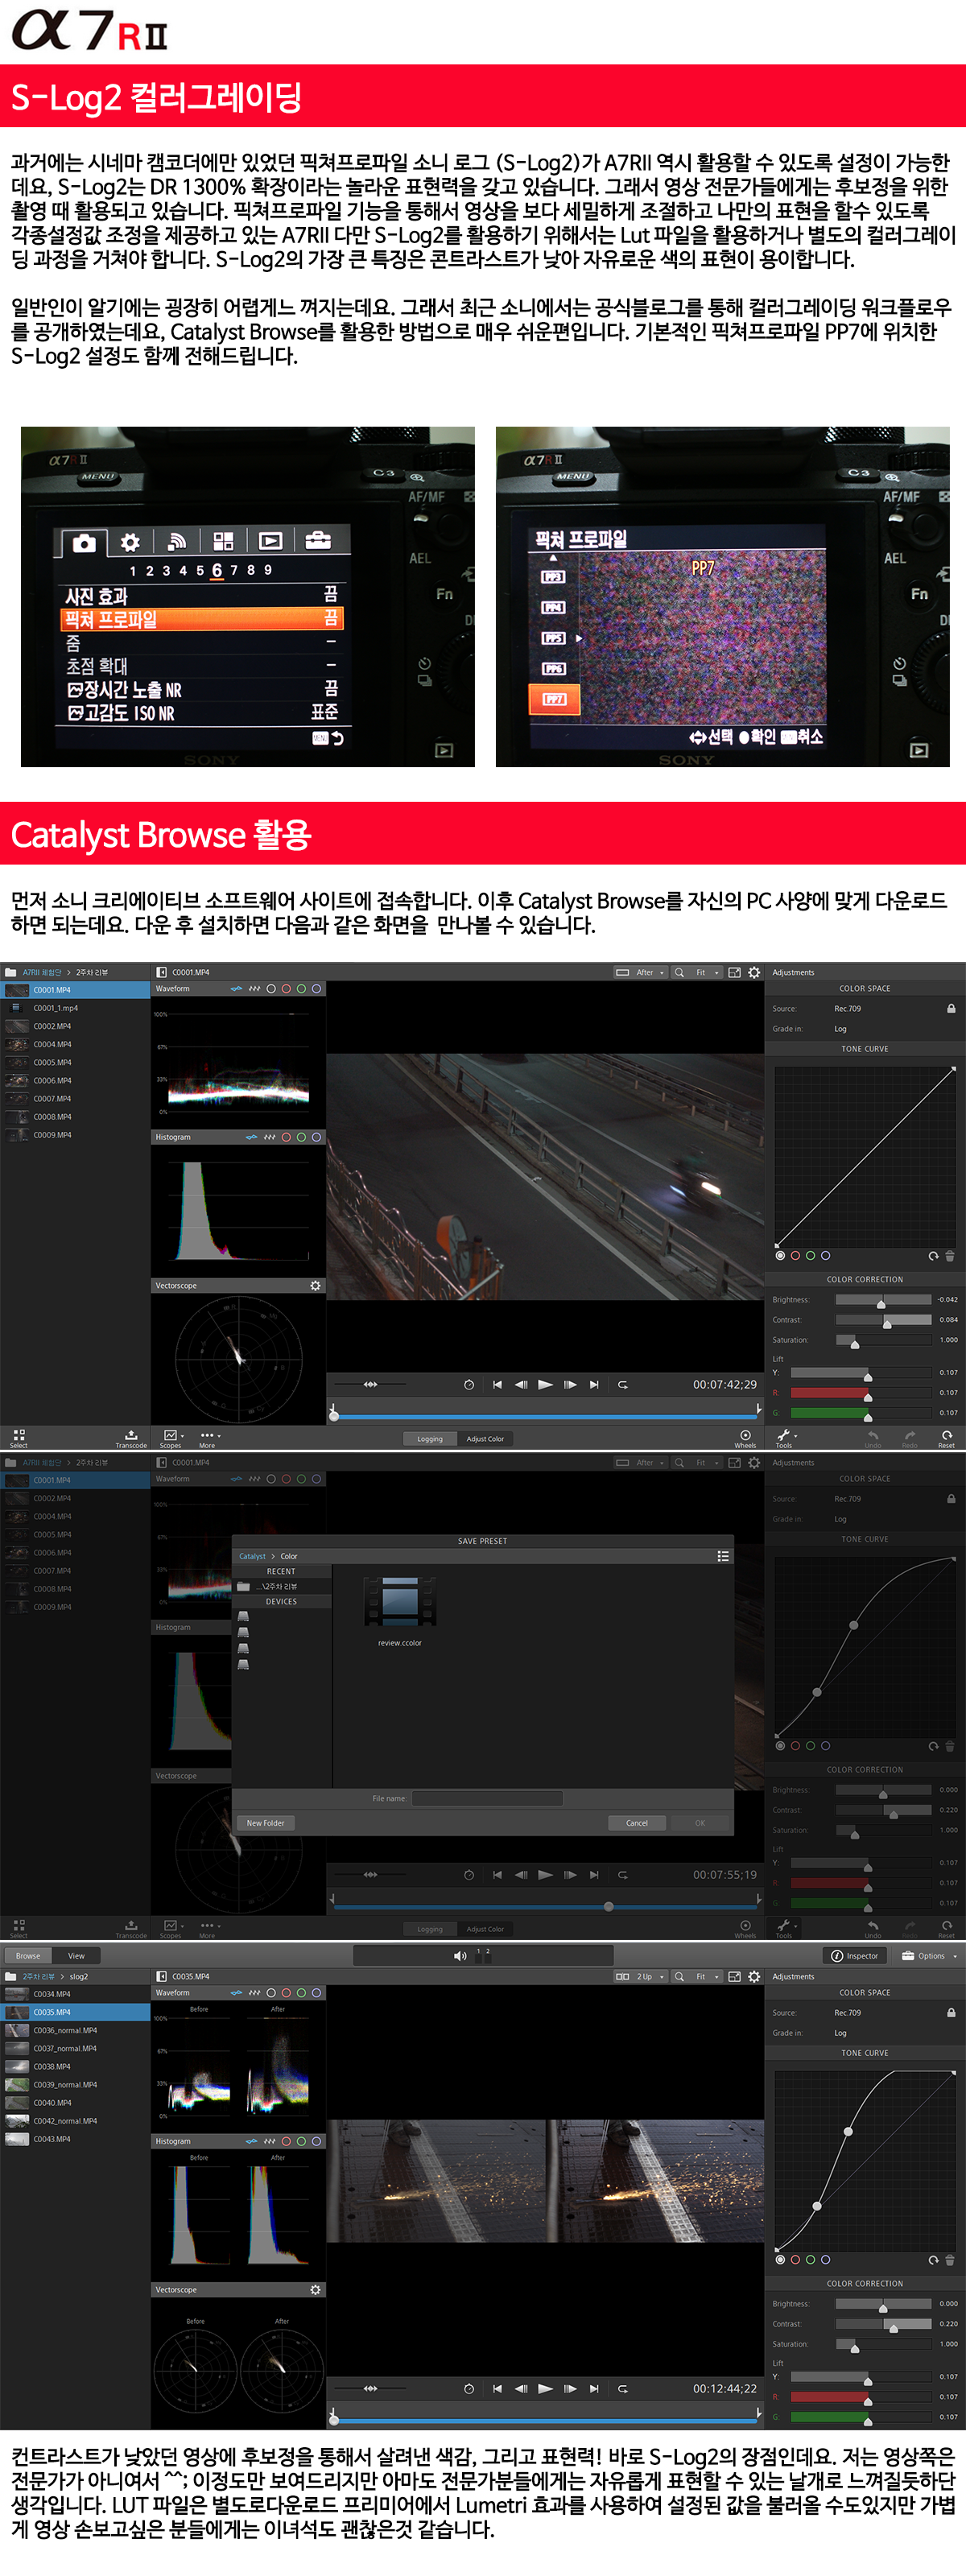The height and width of the screenshot is (2576, 966).
Task: Select the C0036_normal.MP4 clip
Action: coord(75,2030)
